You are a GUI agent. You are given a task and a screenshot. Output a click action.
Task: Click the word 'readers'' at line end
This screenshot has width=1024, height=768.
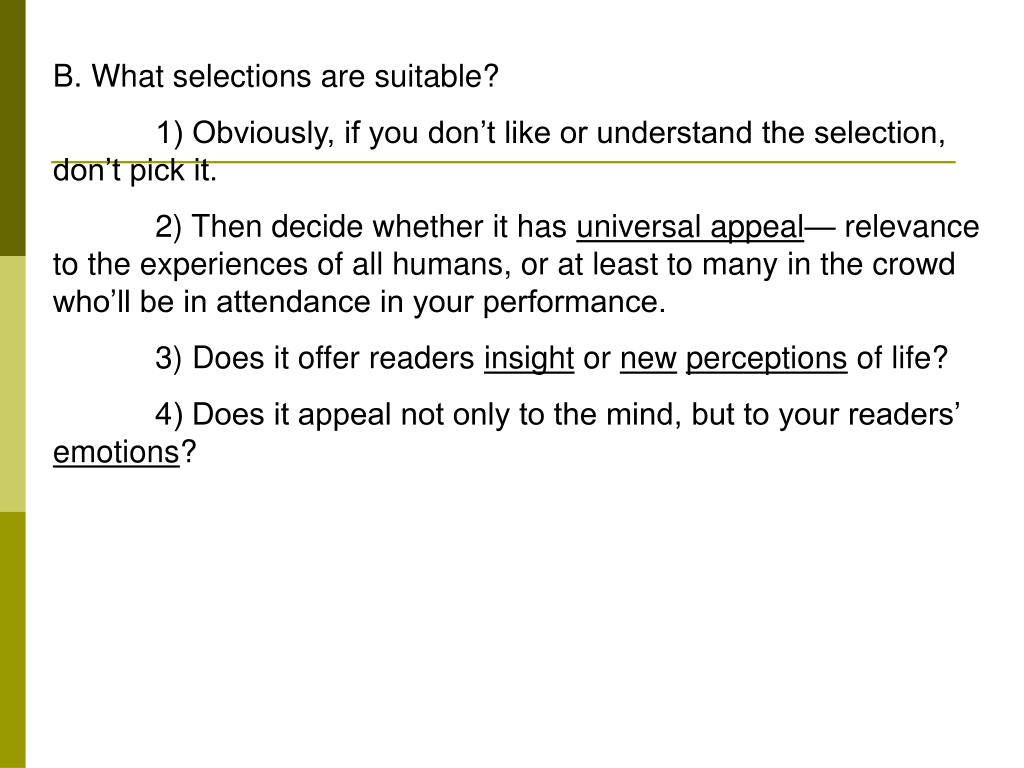pos(904,415)
